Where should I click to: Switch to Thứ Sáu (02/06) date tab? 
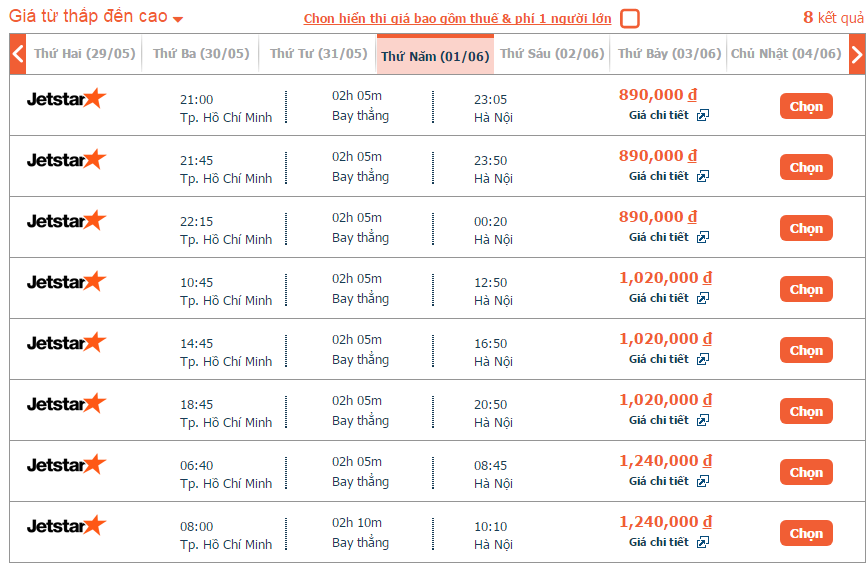pyautogui.click(x=552, y=54)
